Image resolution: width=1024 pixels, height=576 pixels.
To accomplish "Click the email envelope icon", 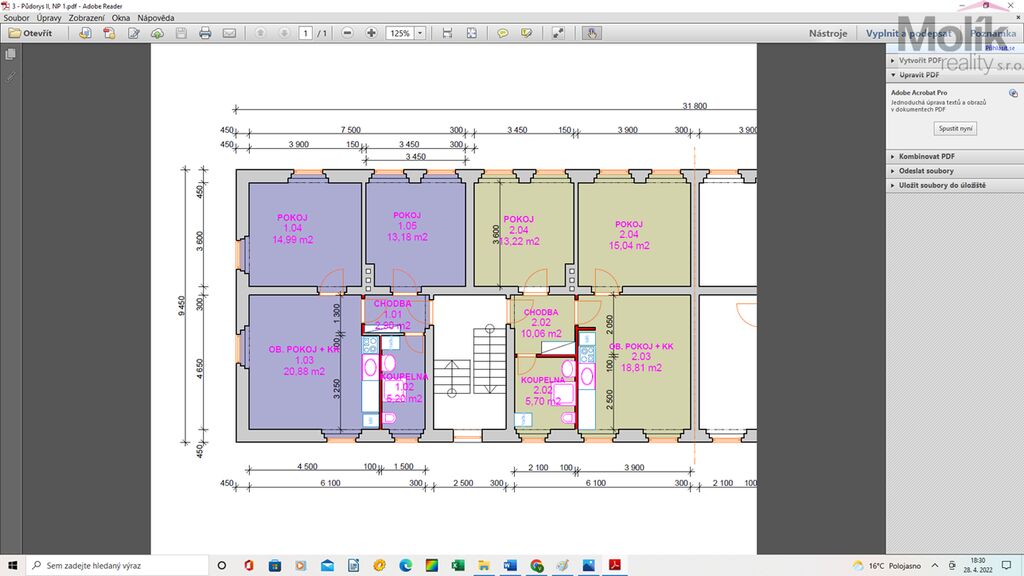I will pyautogui.click(x=229, y=33).
